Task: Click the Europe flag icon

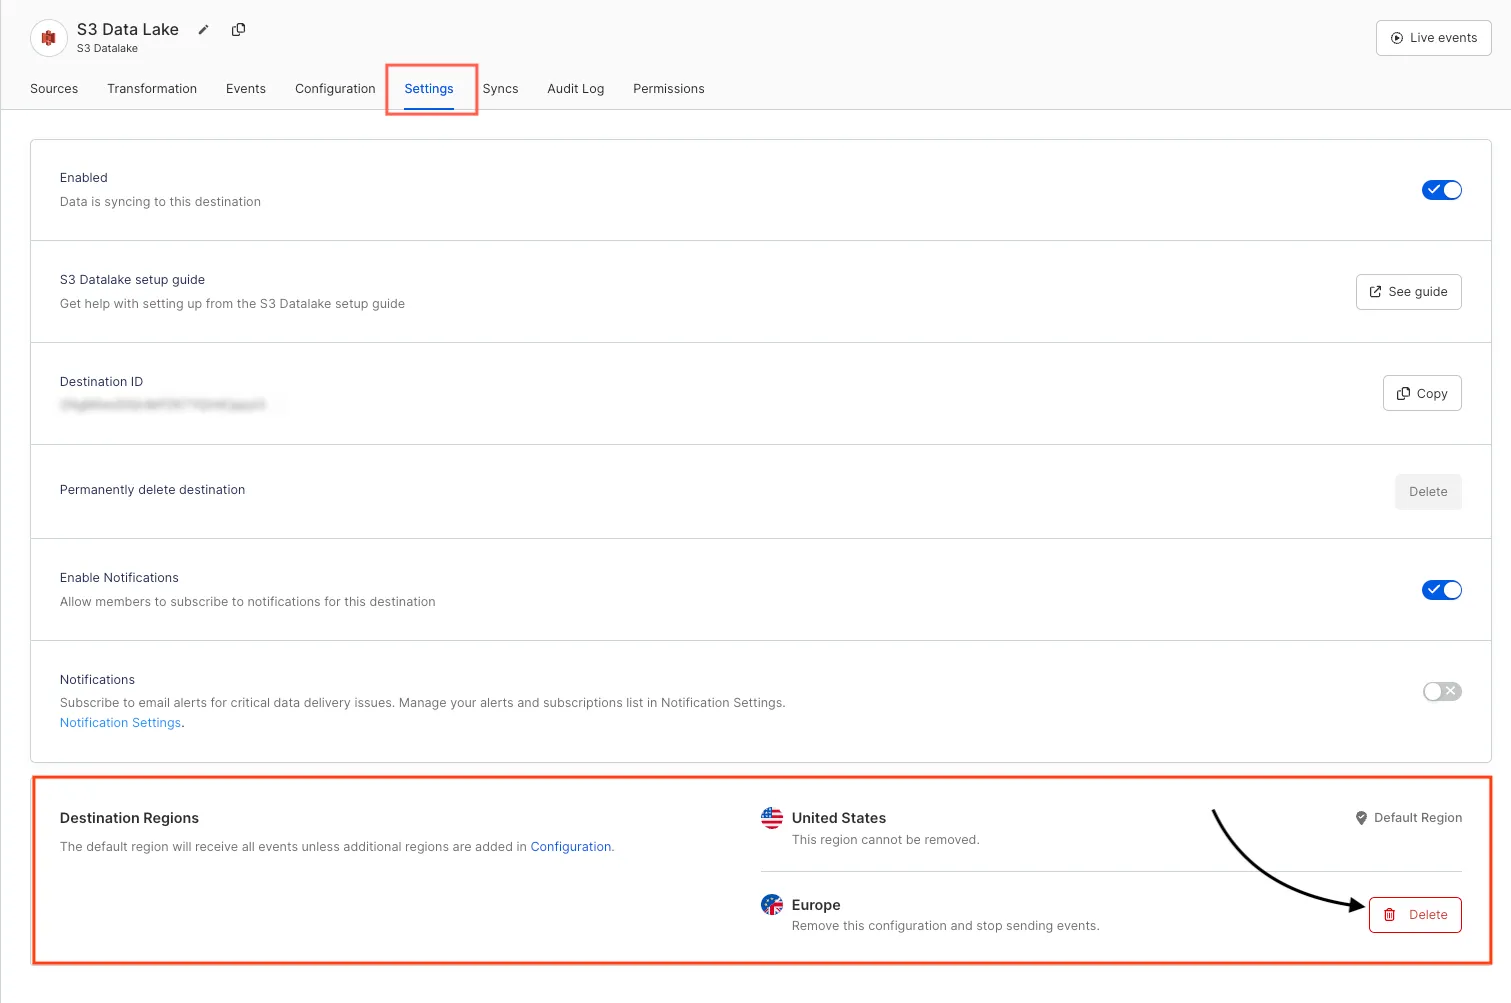Action: click(772, 905)
